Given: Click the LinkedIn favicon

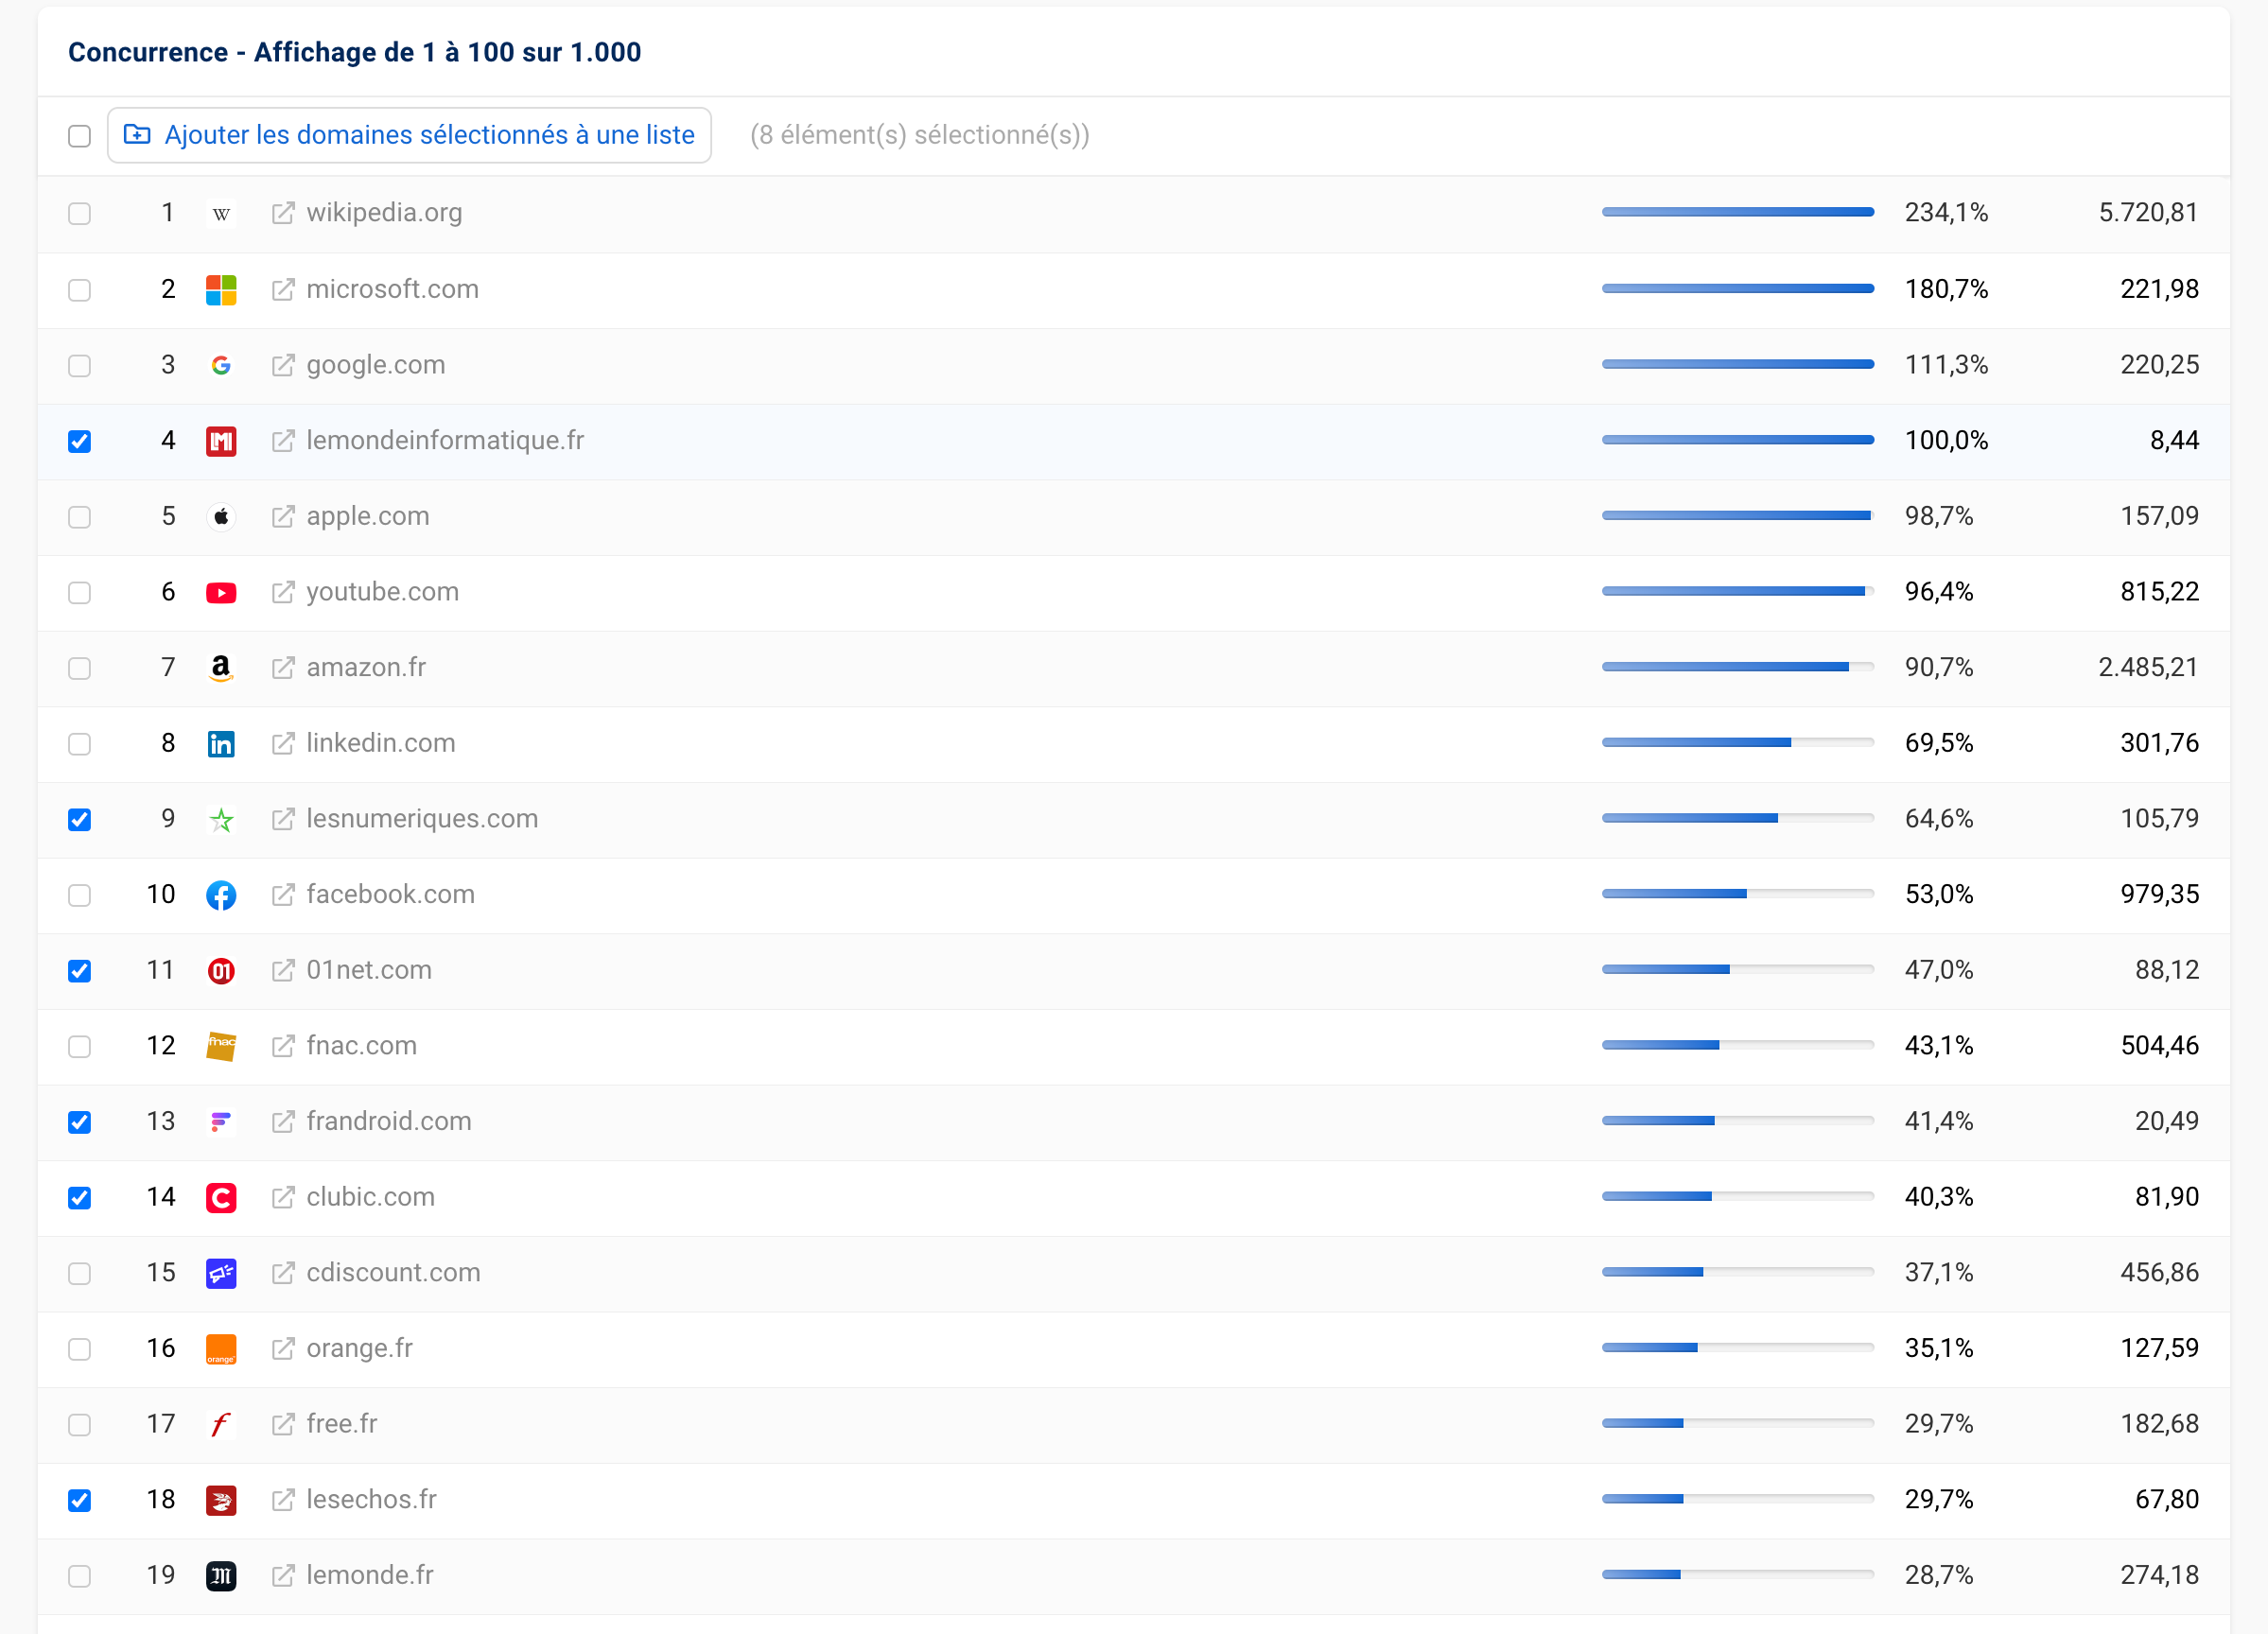Looking at the screenshot, I should (221, 744).
